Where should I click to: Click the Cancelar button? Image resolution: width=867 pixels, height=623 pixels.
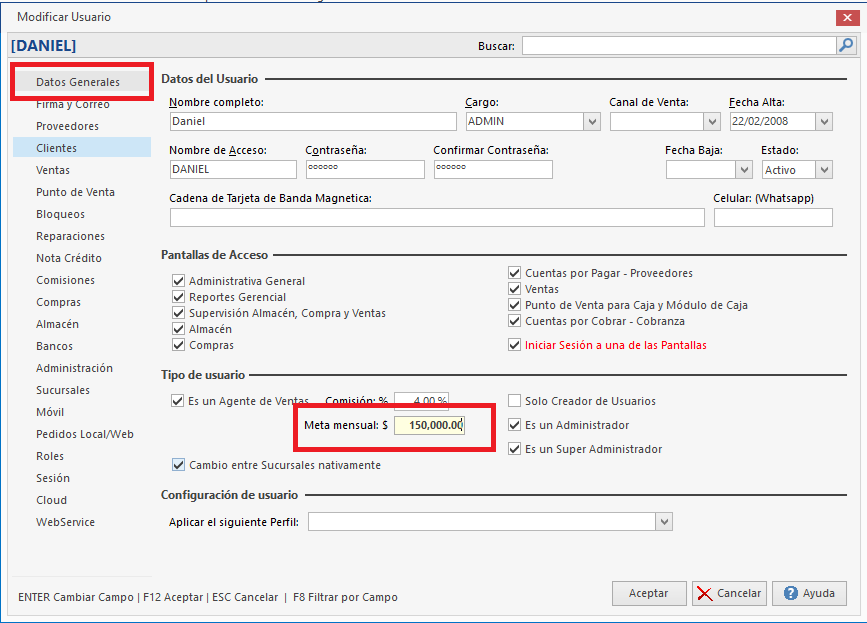729,593
